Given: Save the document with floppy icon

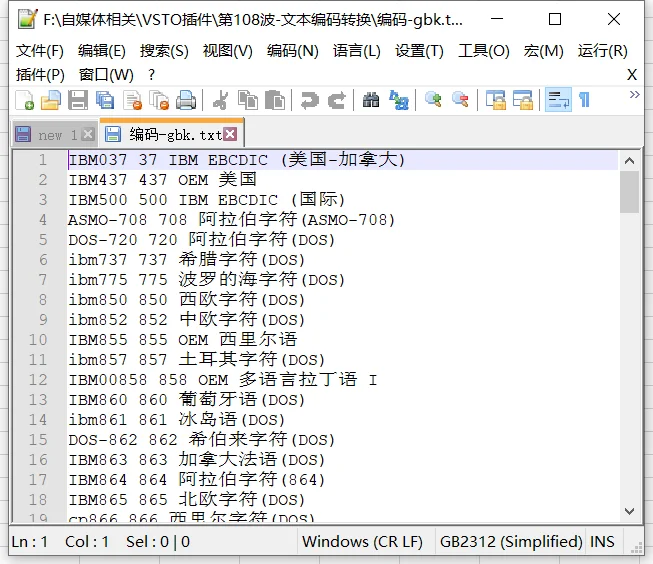Looking at the screenshot, I should tap(78, 100).
